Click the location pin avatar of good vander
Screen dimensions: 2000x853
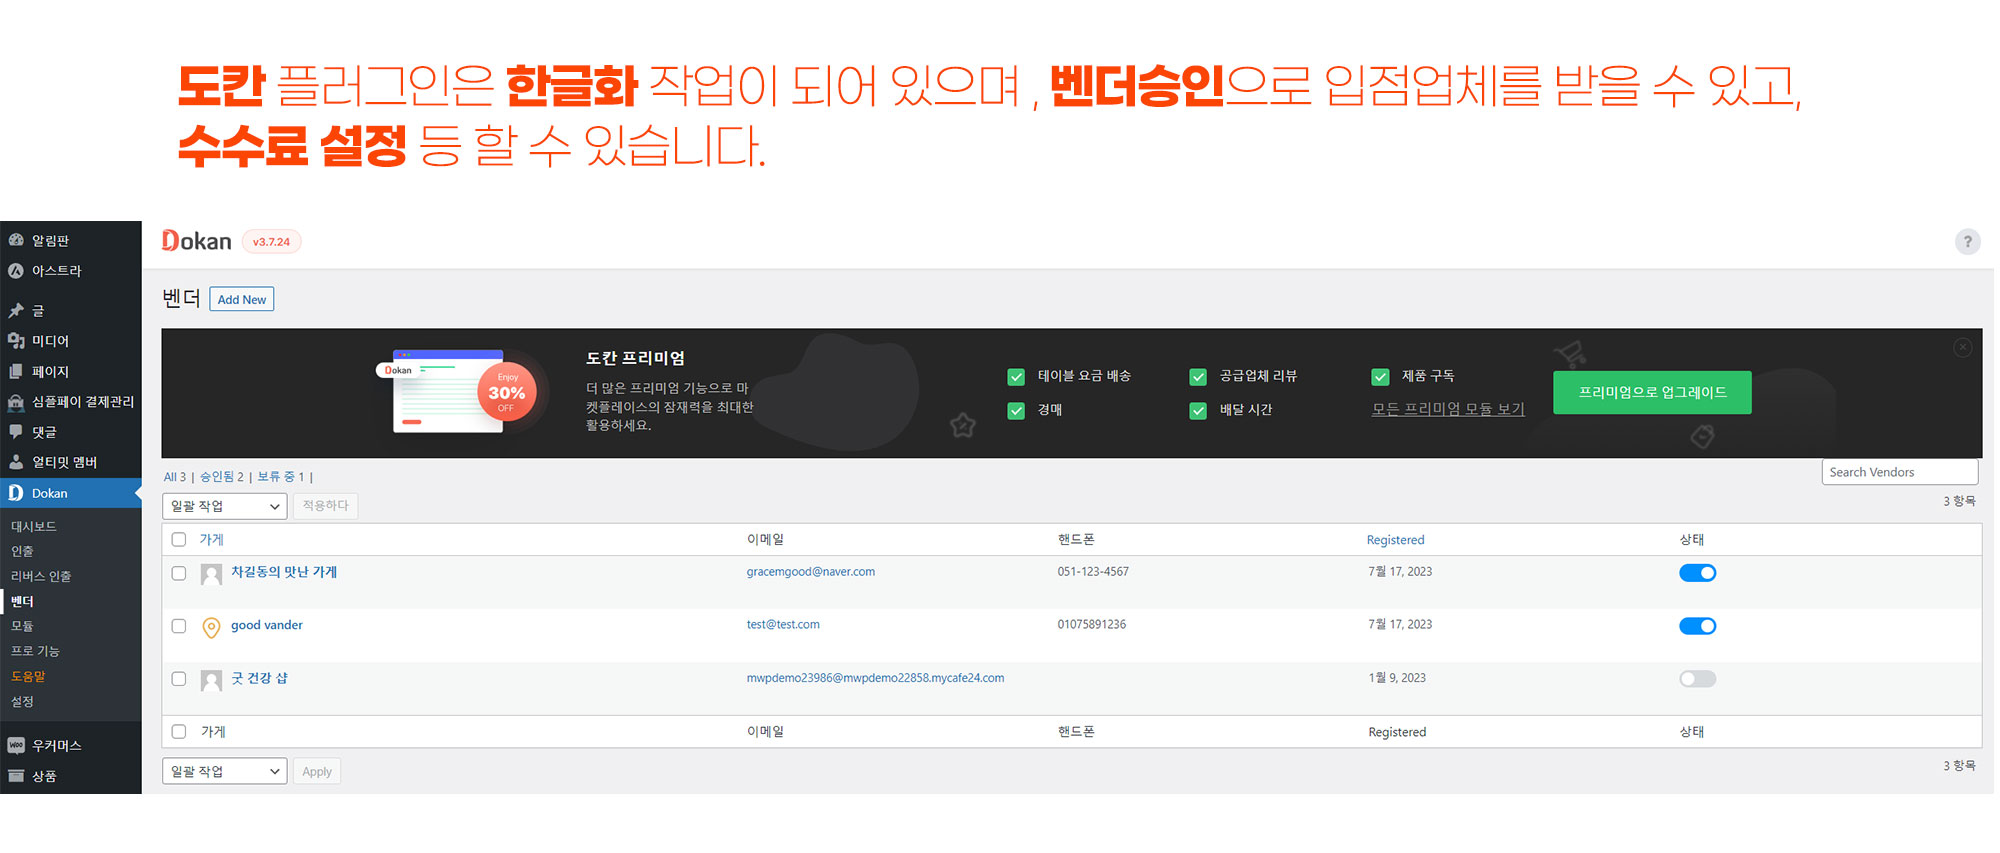[x=211, y=627]
